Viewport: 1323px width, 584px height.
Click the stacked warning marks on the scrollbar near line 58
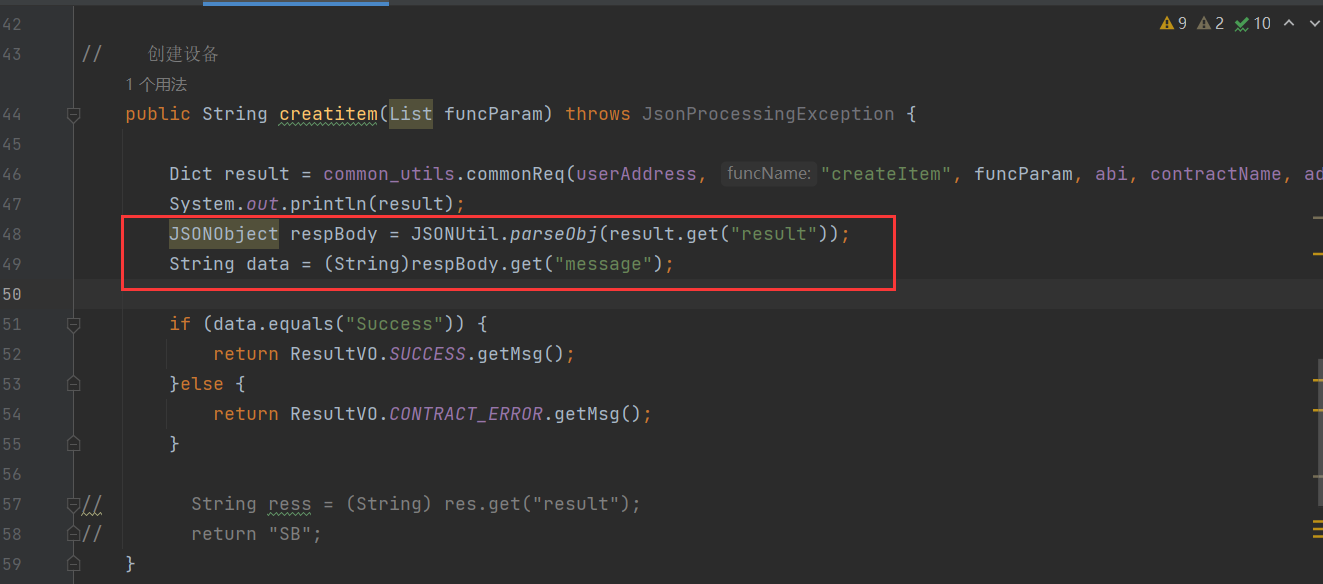click(x=1317, y=527)
